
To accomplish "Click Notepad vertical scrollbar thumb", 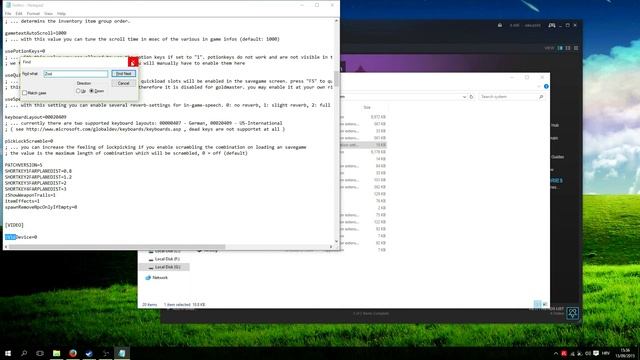I will click(x=337, y=78).
